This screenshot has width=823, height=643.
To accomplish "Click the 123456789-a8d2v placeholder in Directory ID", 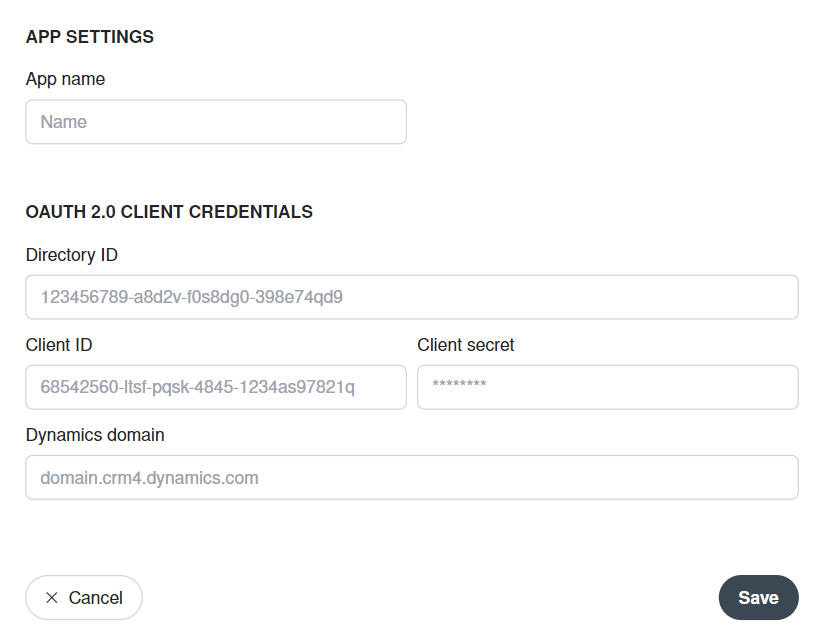I will click(192, 297).
